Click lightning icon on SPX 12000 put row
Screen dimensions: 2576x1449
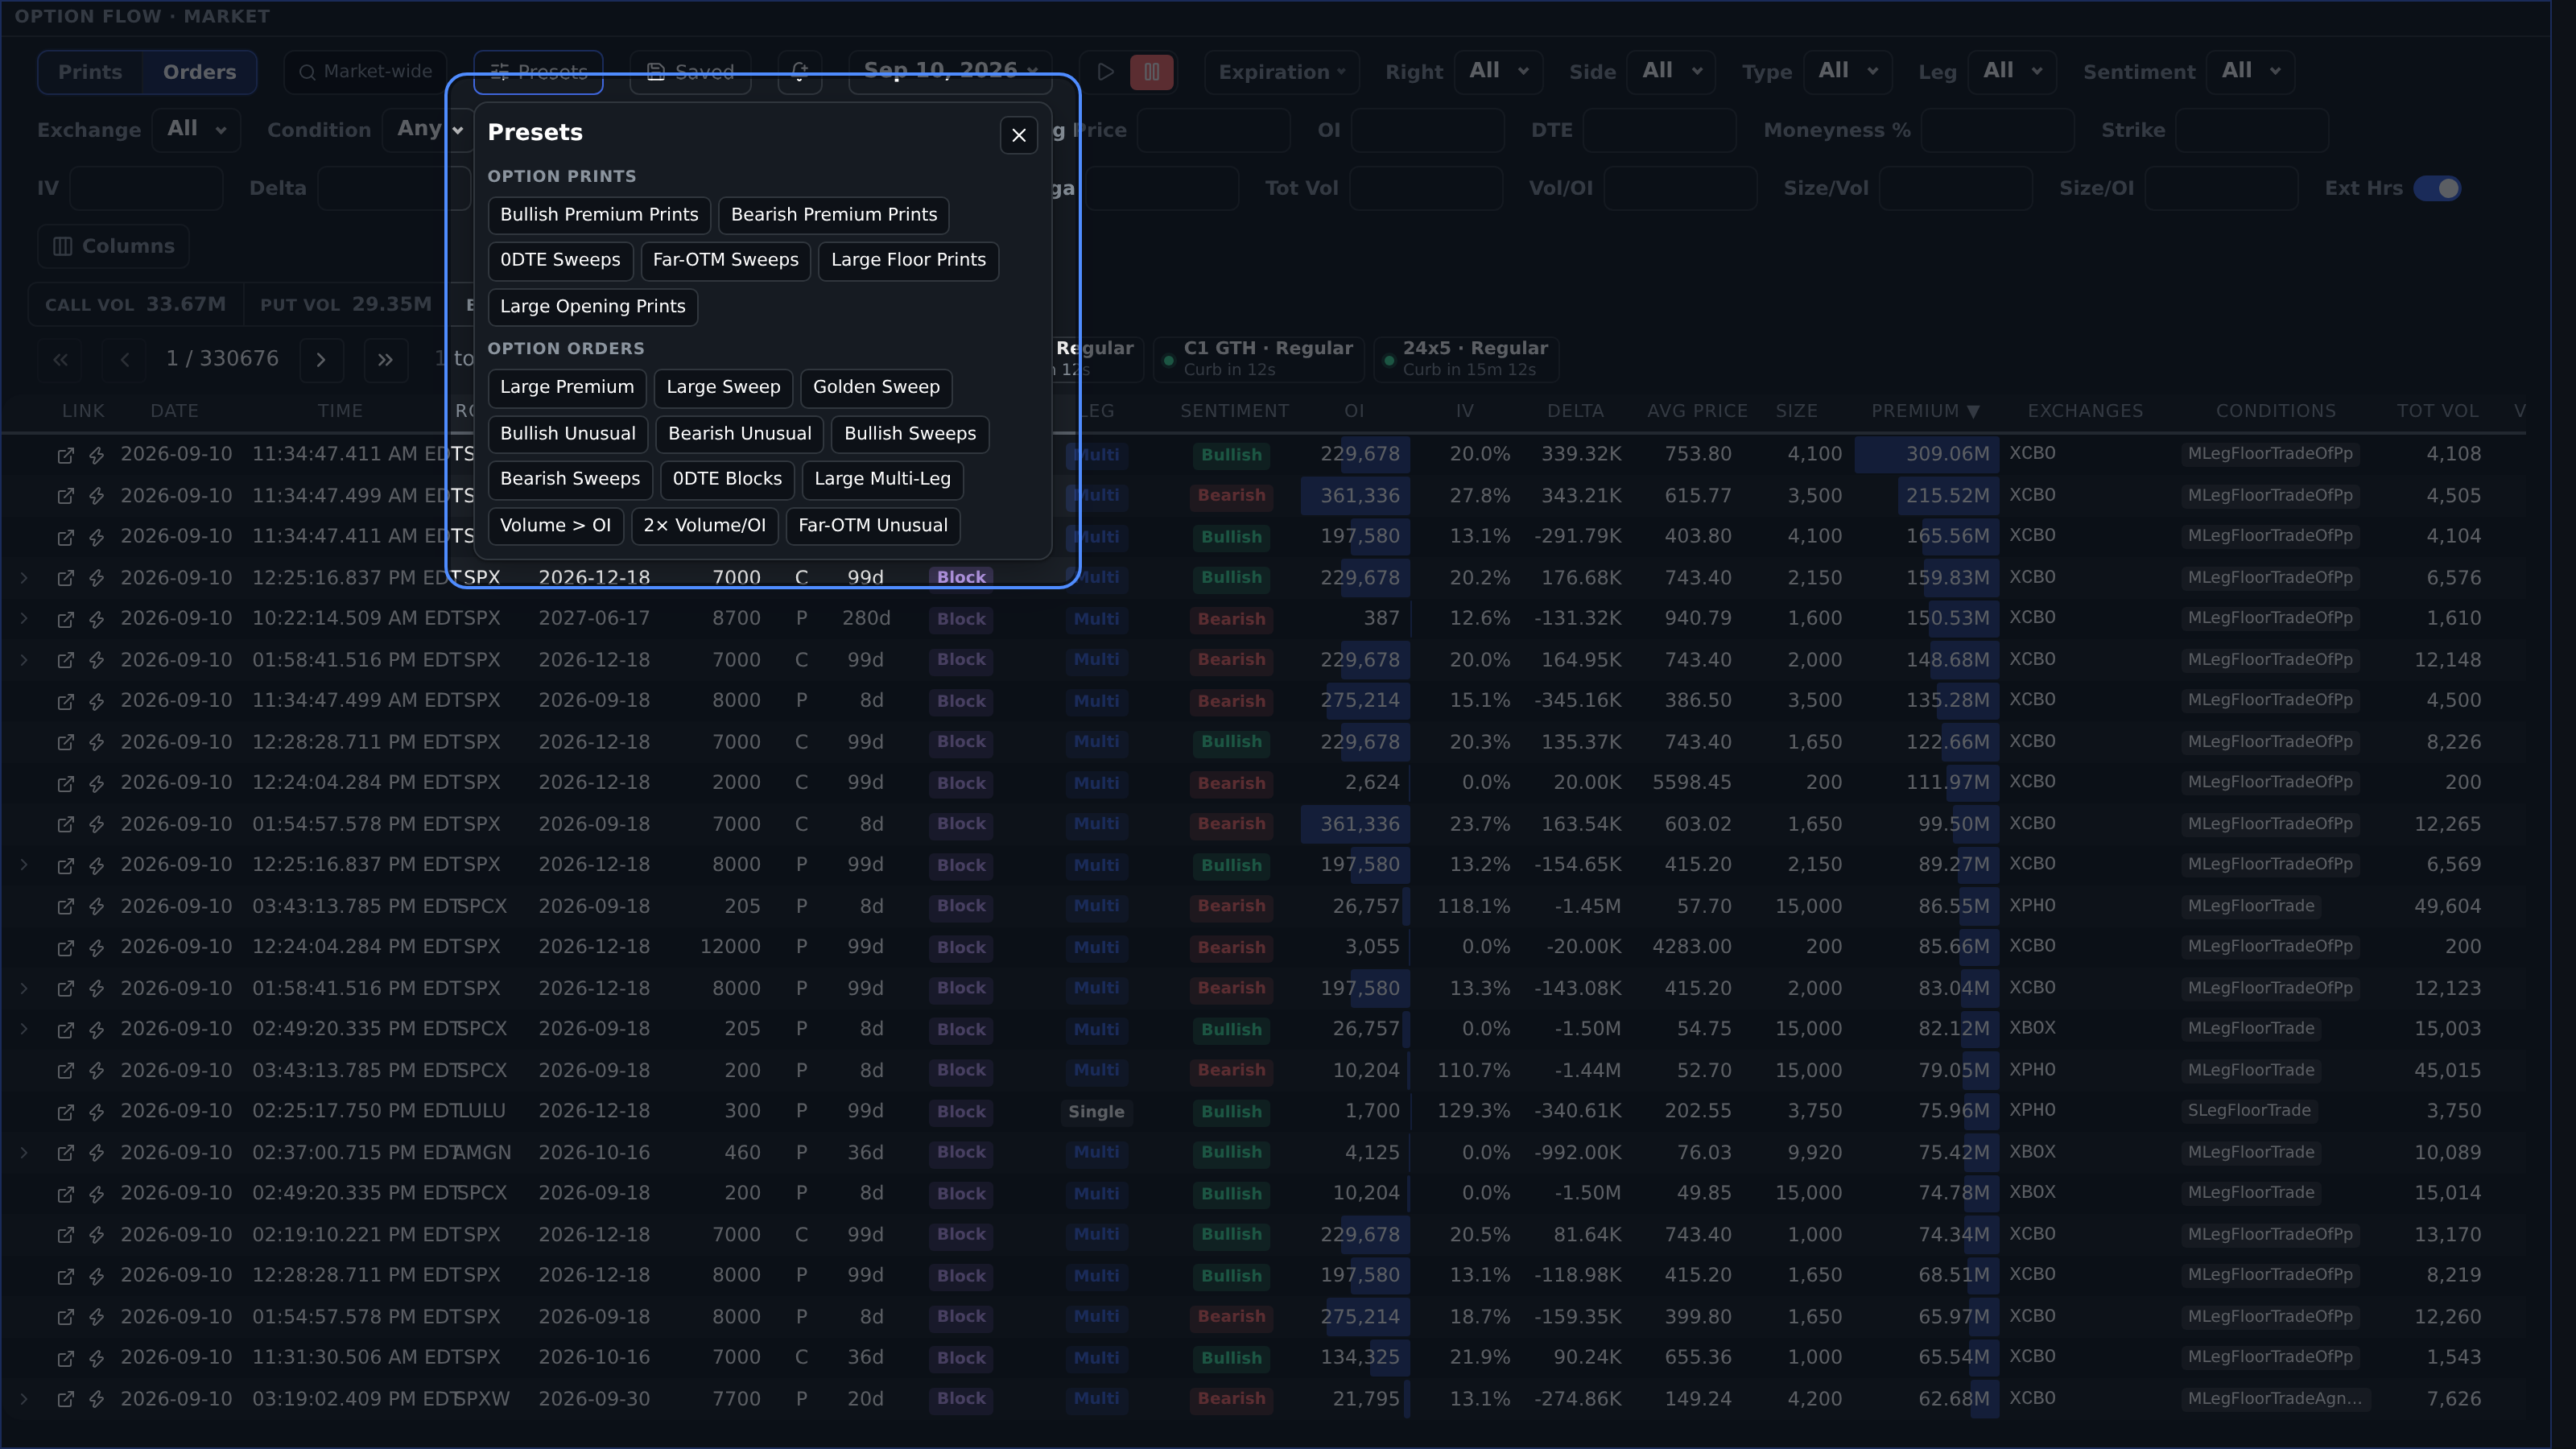tap(97, 947)
